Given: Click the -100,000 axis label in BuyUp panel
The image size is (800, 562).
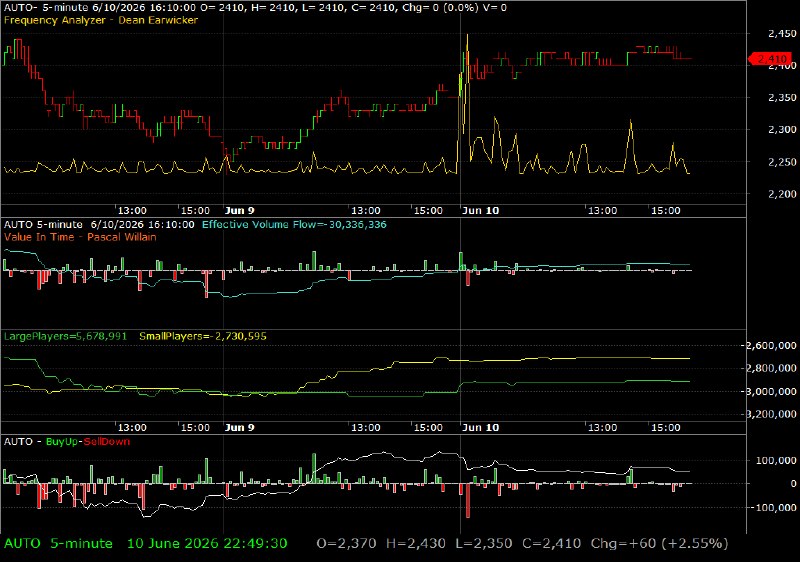Looking at the screenshot, I should (773, 508).
